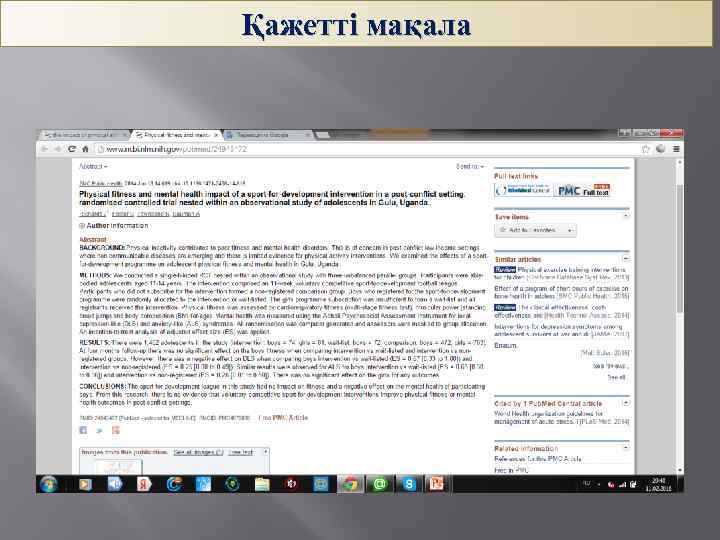This screenshot has height=540, width=720.
Task: Click 'Free text' link in images box
Action: [241, 452]
